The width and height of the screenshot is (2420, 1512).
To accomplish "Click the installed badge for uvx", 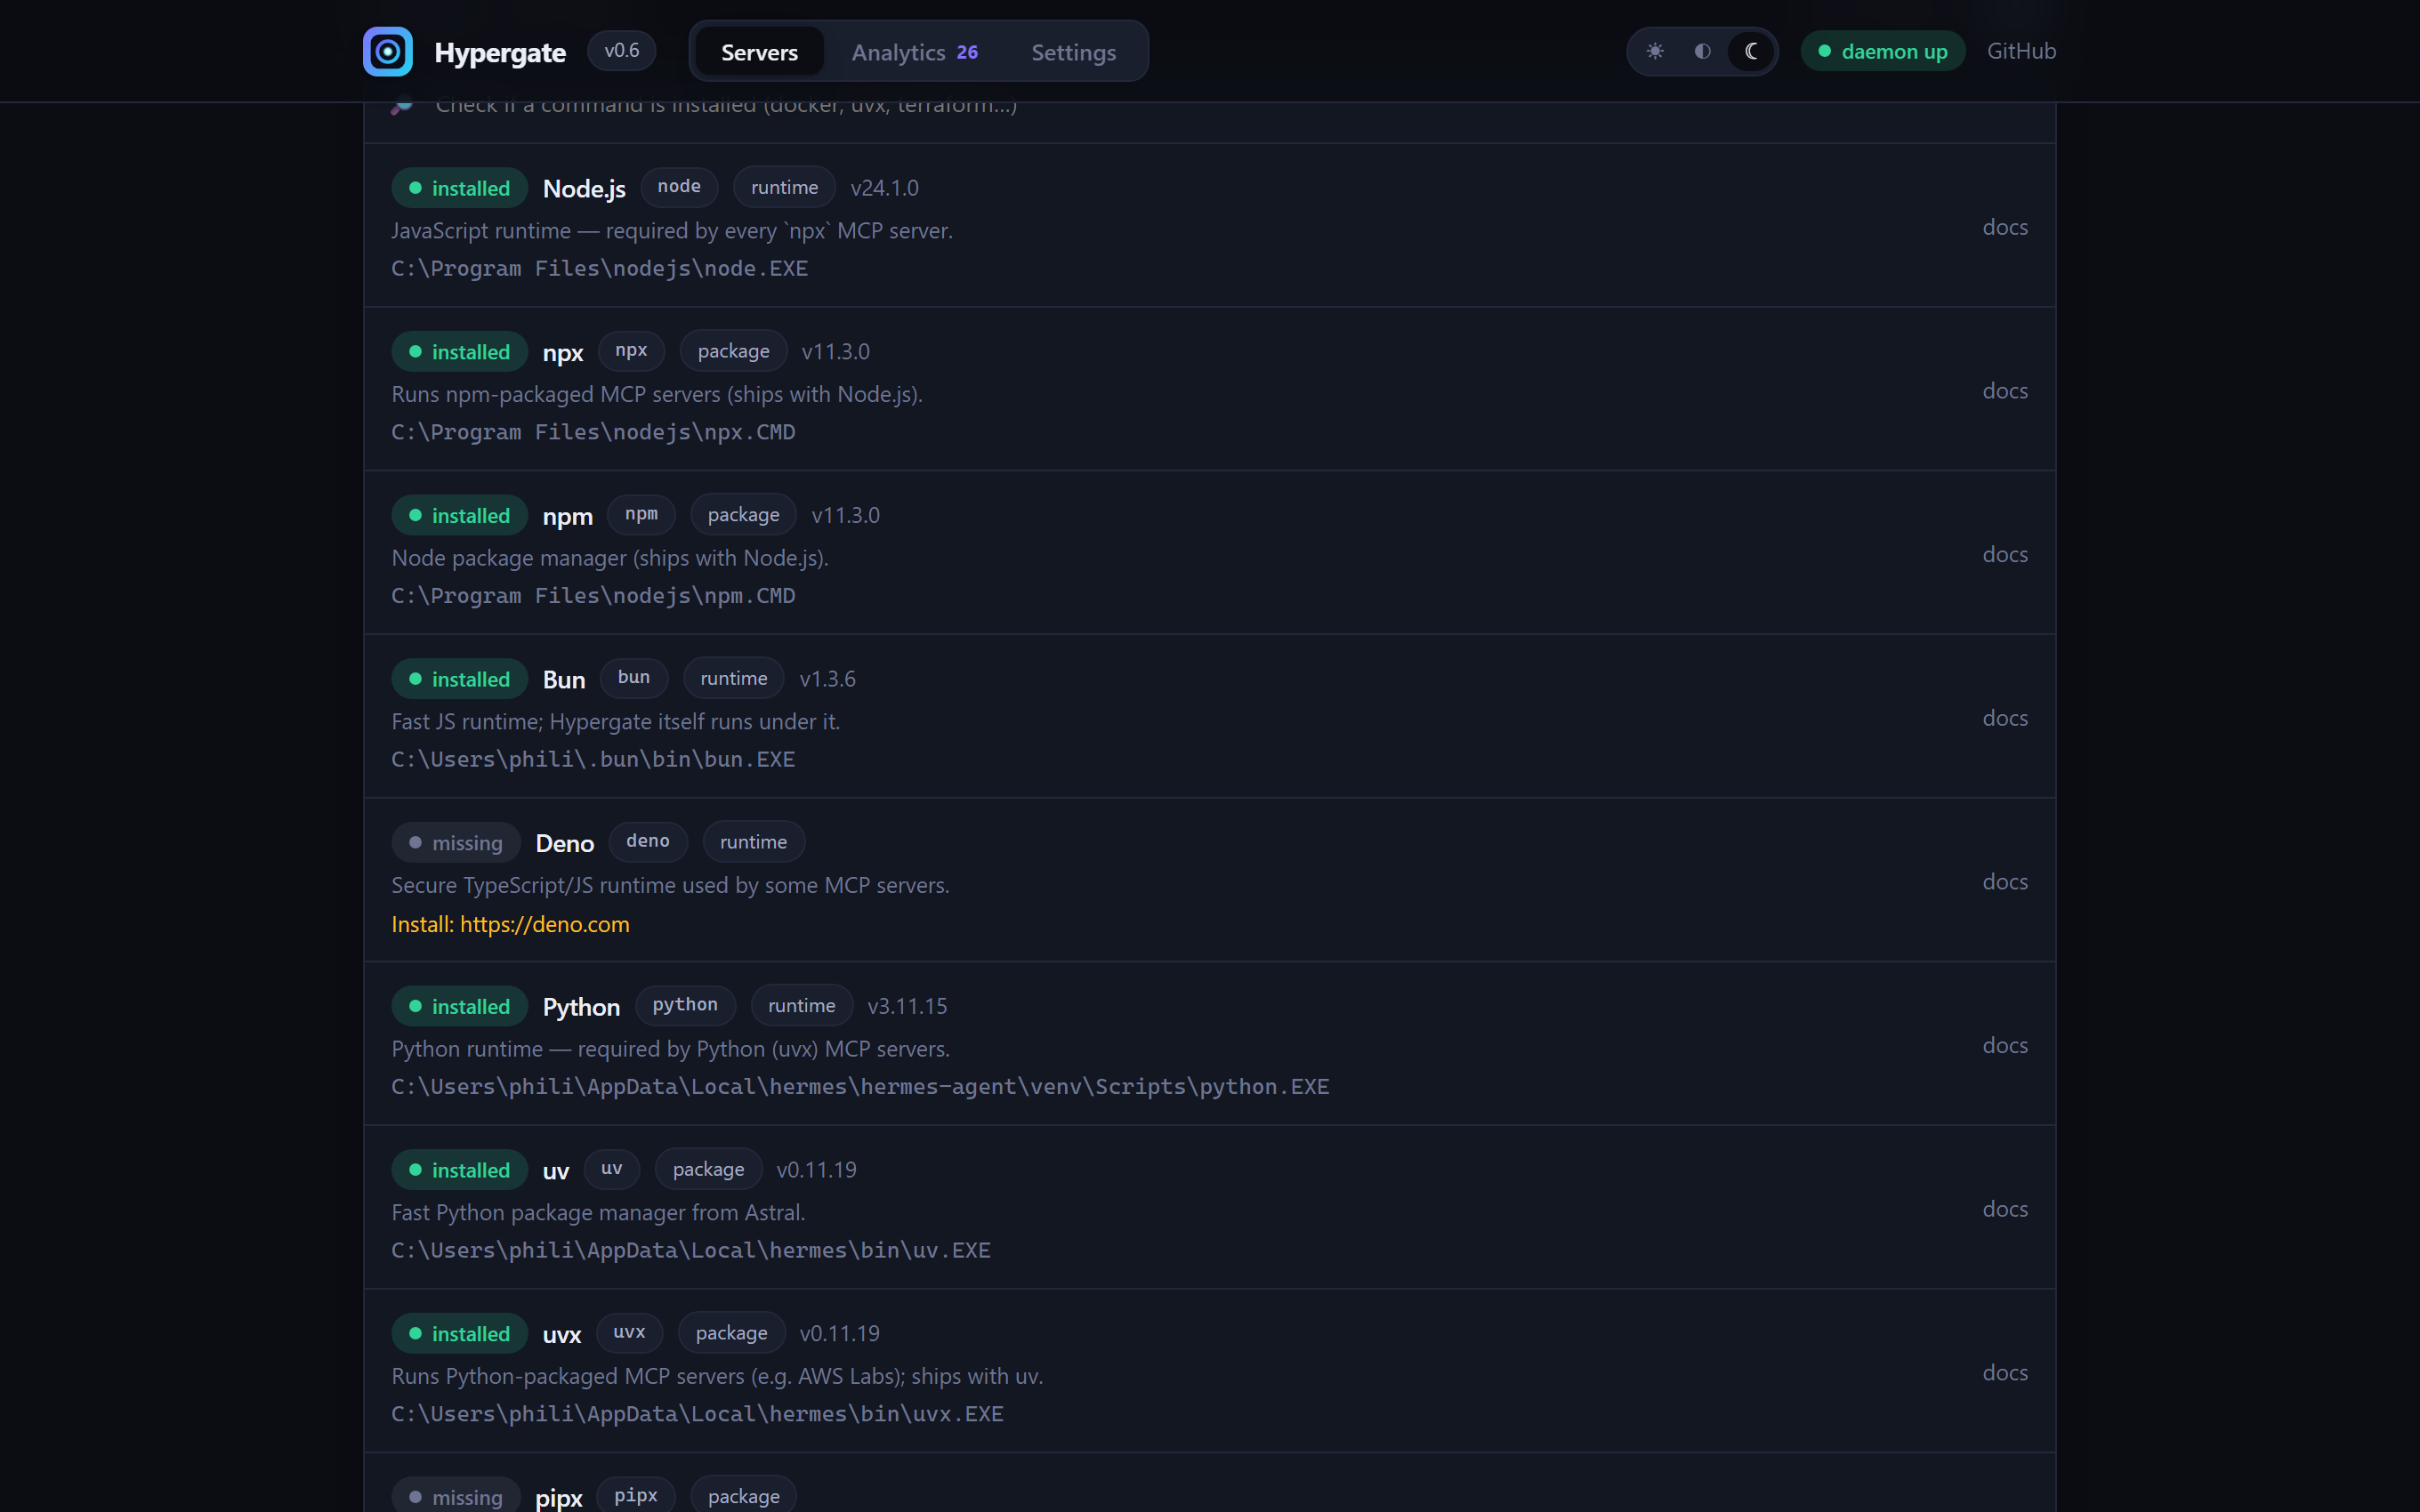I will tap(459, 1334).
